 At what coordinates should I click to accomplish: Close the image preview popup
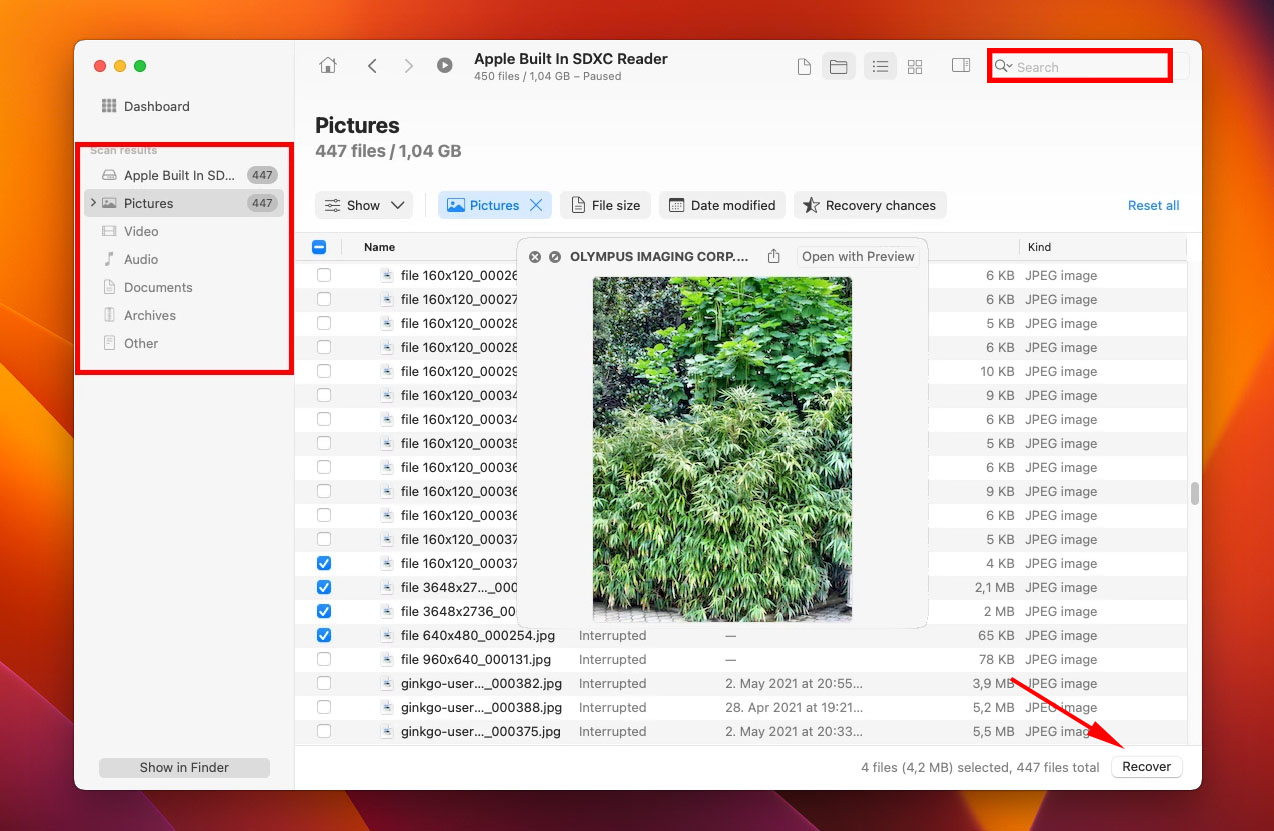coord(535,257)
